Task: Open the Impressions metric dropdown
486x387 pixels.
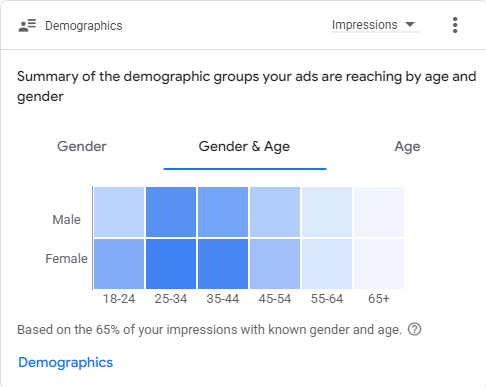Action: tap(375, 25)
